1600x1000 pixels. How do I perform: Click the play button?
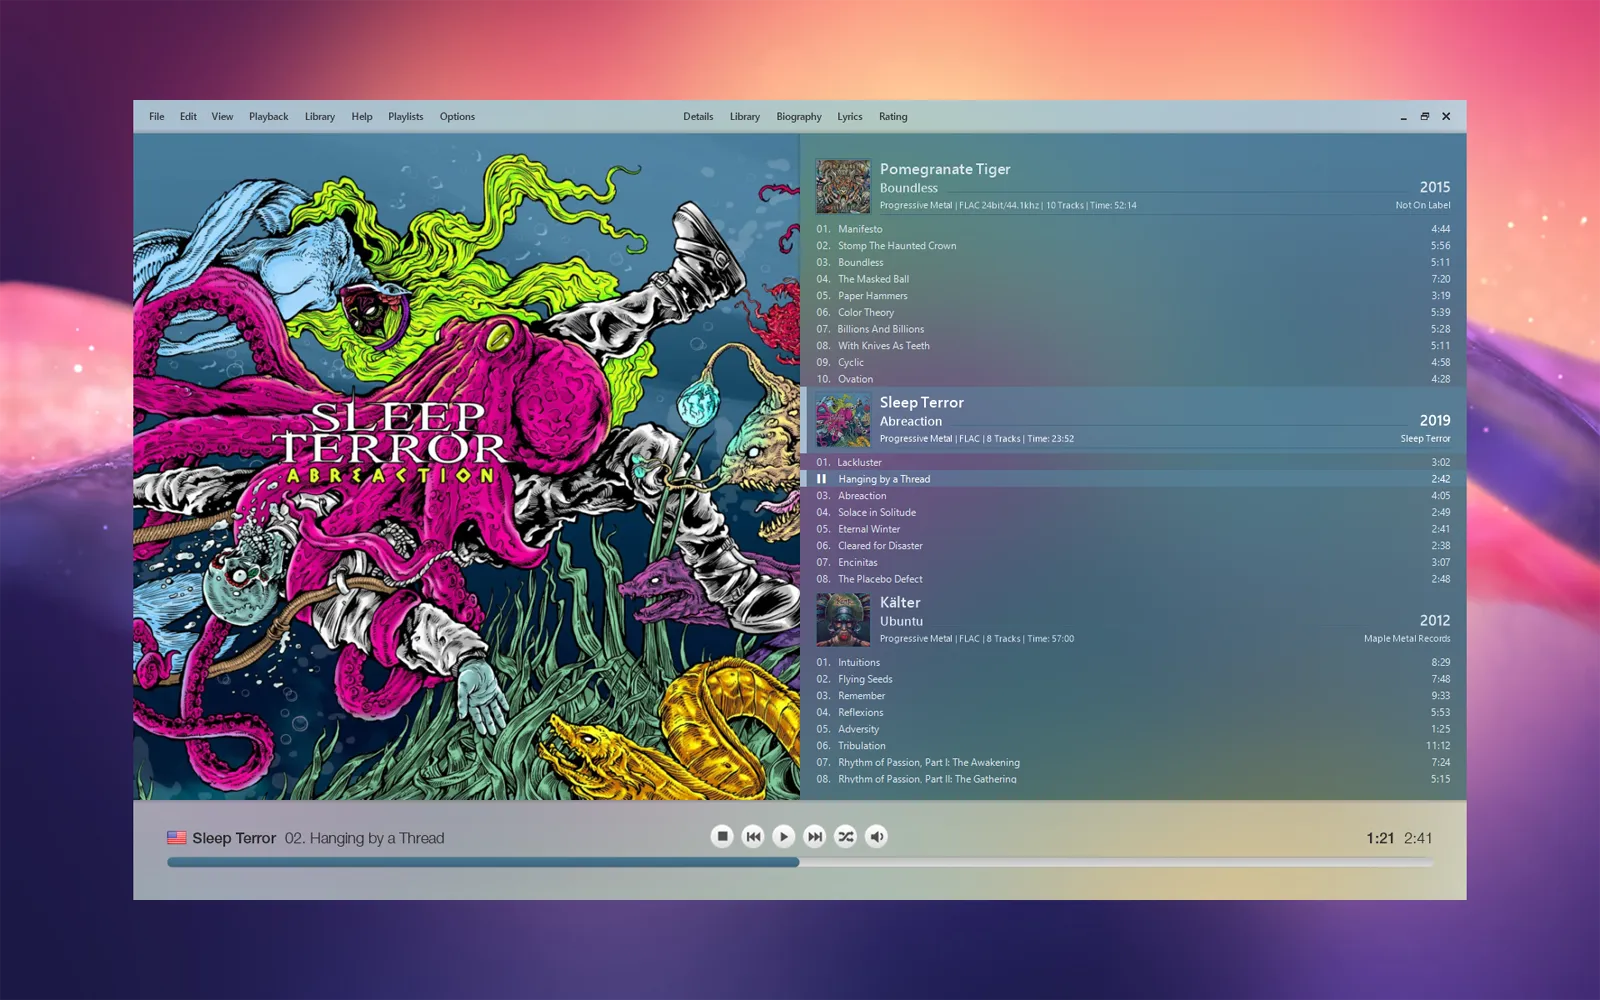[x=784, y=836]
